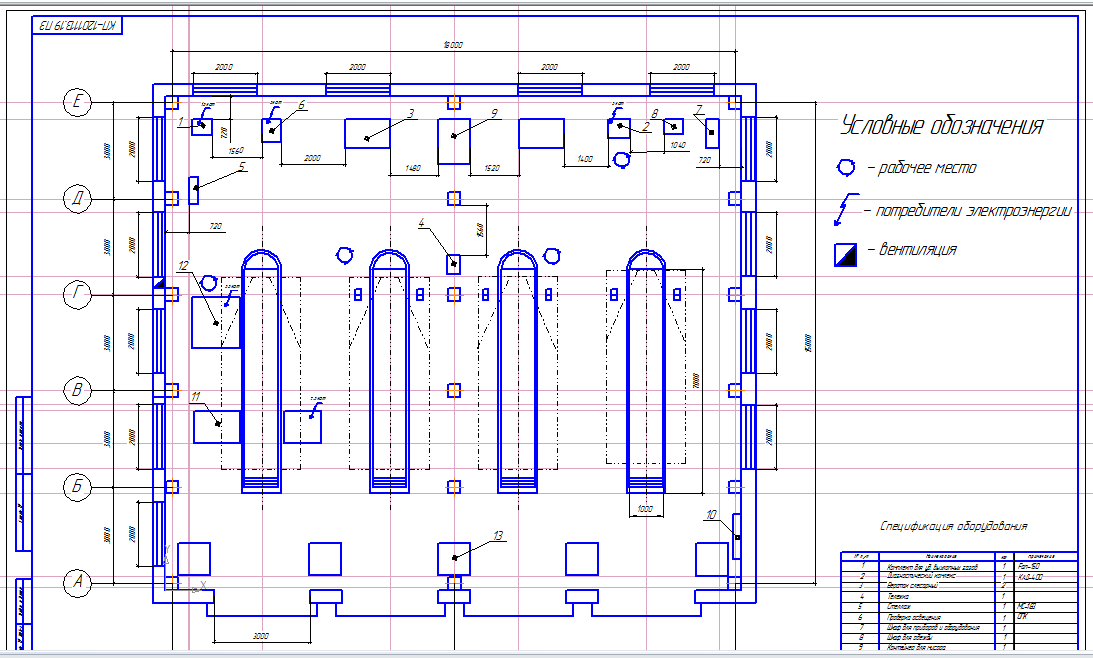The width and height of the screenshot is (1093, 658).
Task: Select the grid axis marker Е
Action: click(x=77, y=102)
